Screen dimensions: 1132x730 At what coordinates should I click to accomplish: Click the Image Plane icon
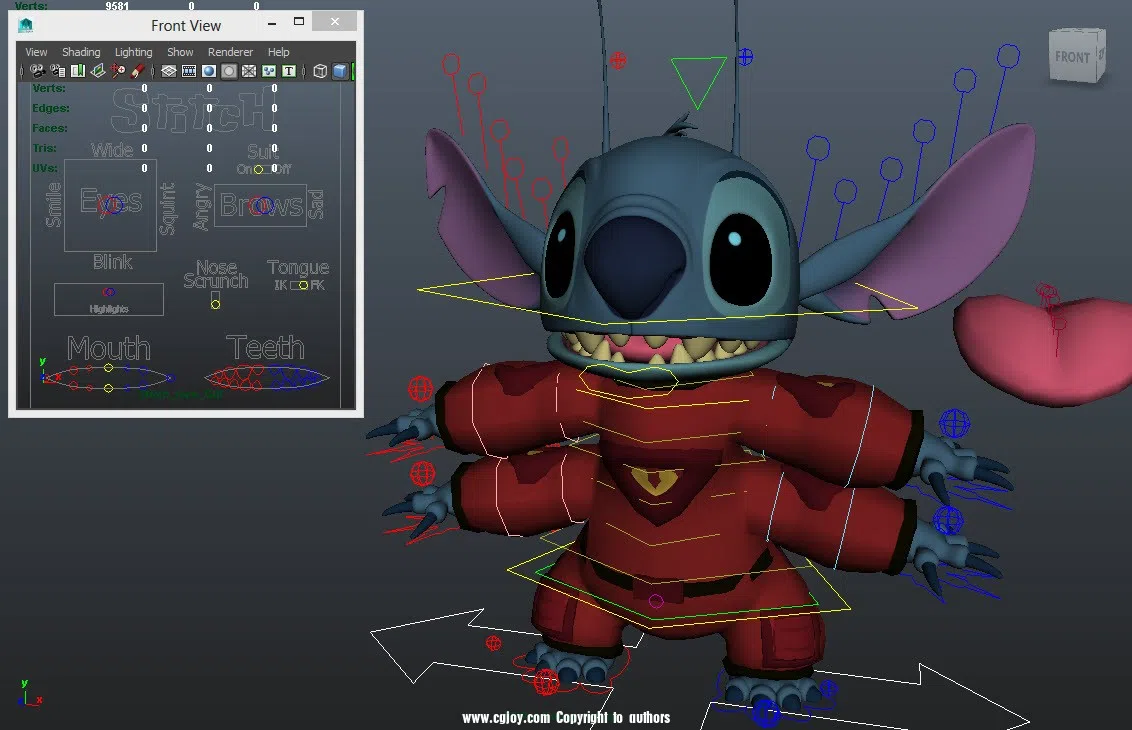pos(98,71)
